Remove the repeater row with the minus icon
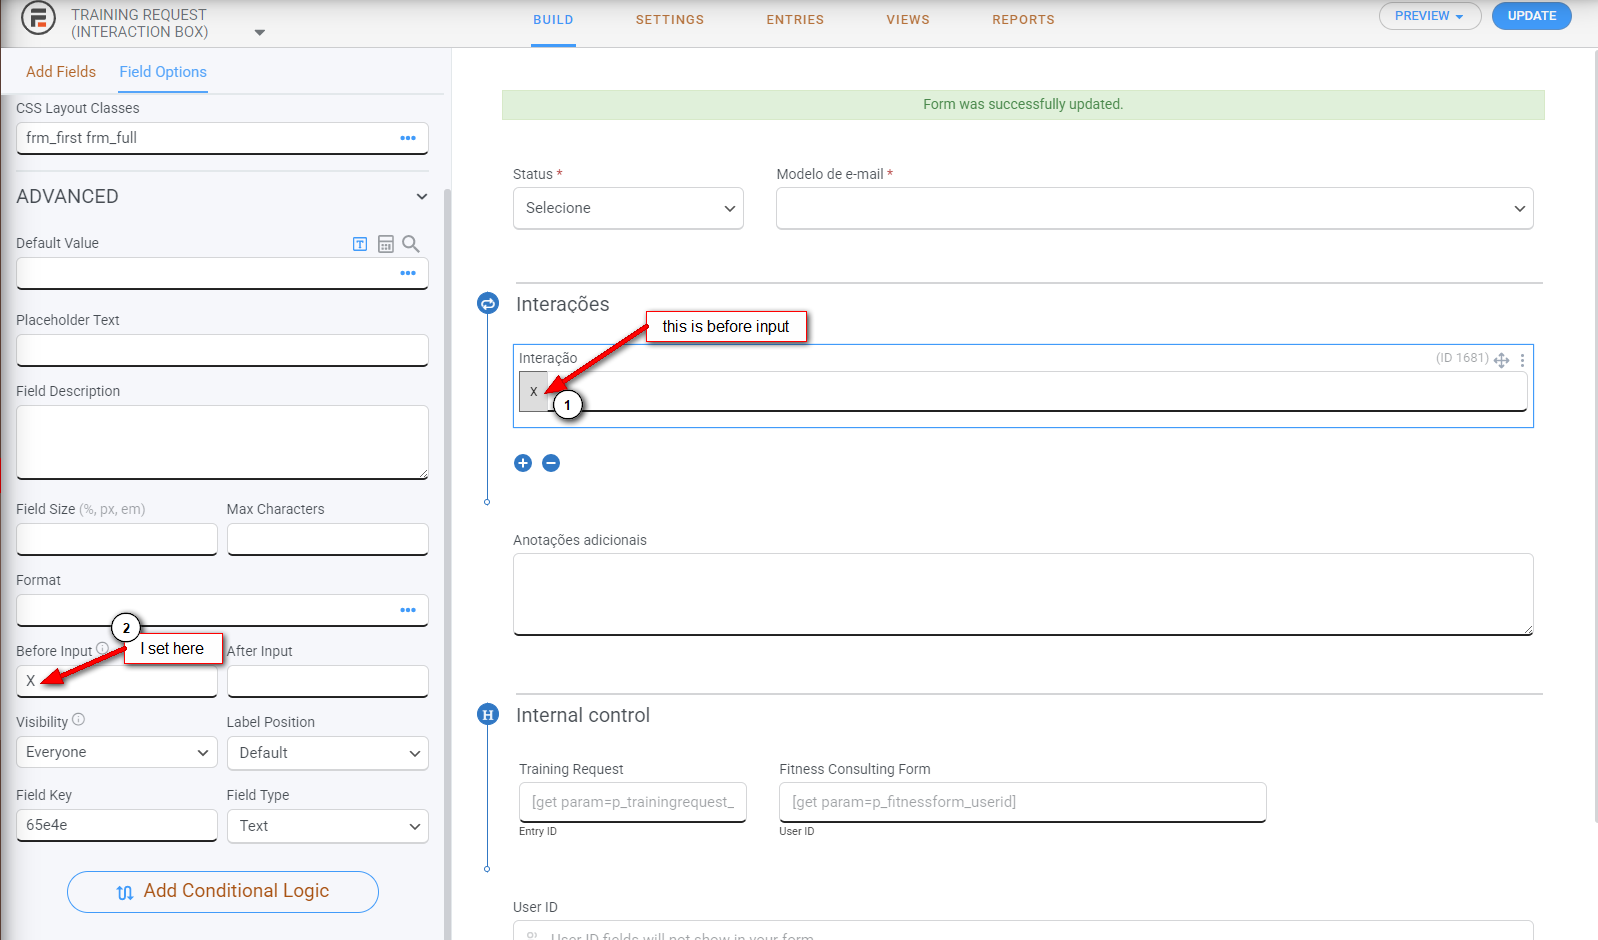This screenshot has height=940, width=1598. coord(551,463)
